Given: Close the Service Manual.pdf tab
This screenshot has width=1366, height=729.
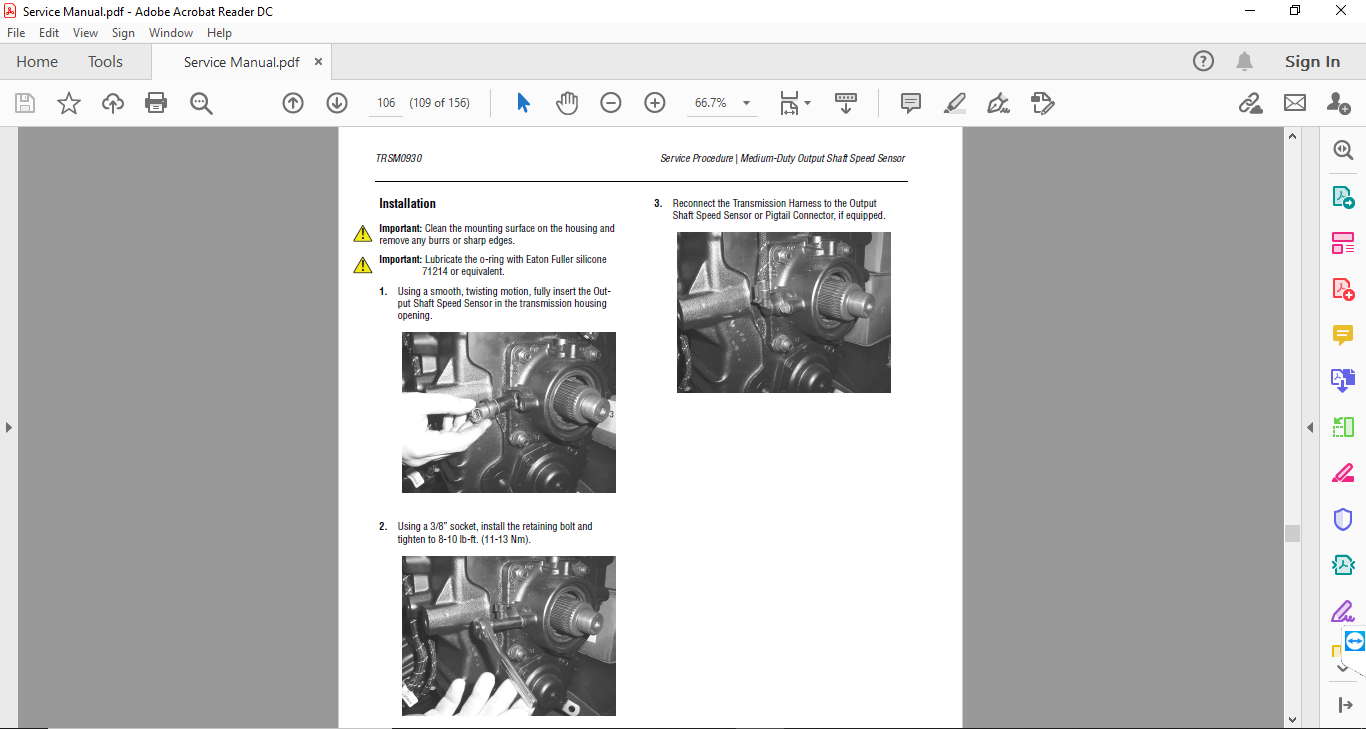Looking at the screenshot, I should click(319, 62).
